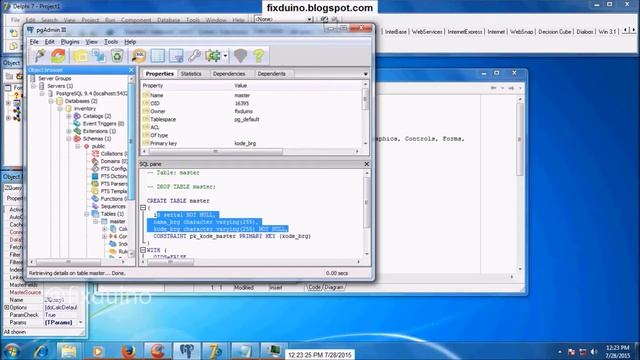Collapse the WITH code fold marker
Image resolution: width=640 pixels, height=360 pixels.
(143, 250)
